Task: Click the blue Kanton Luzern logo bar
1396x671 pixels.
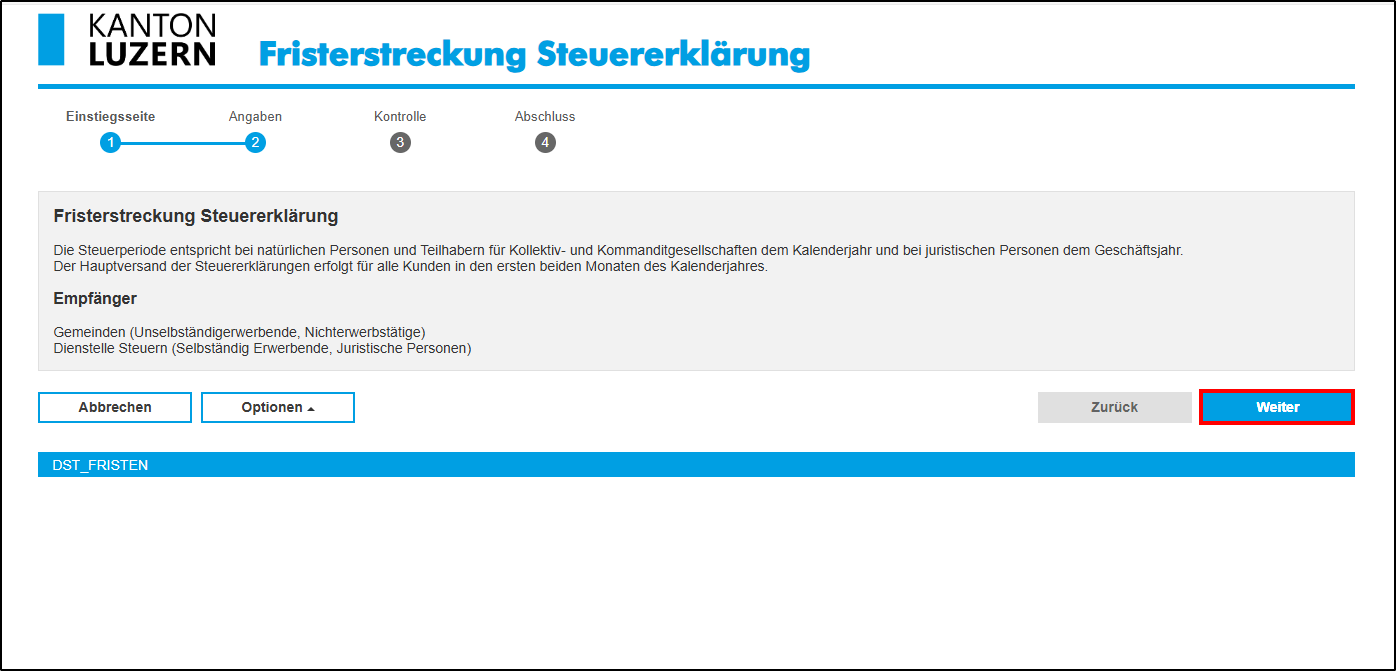Action: click(x=50, y=40)
